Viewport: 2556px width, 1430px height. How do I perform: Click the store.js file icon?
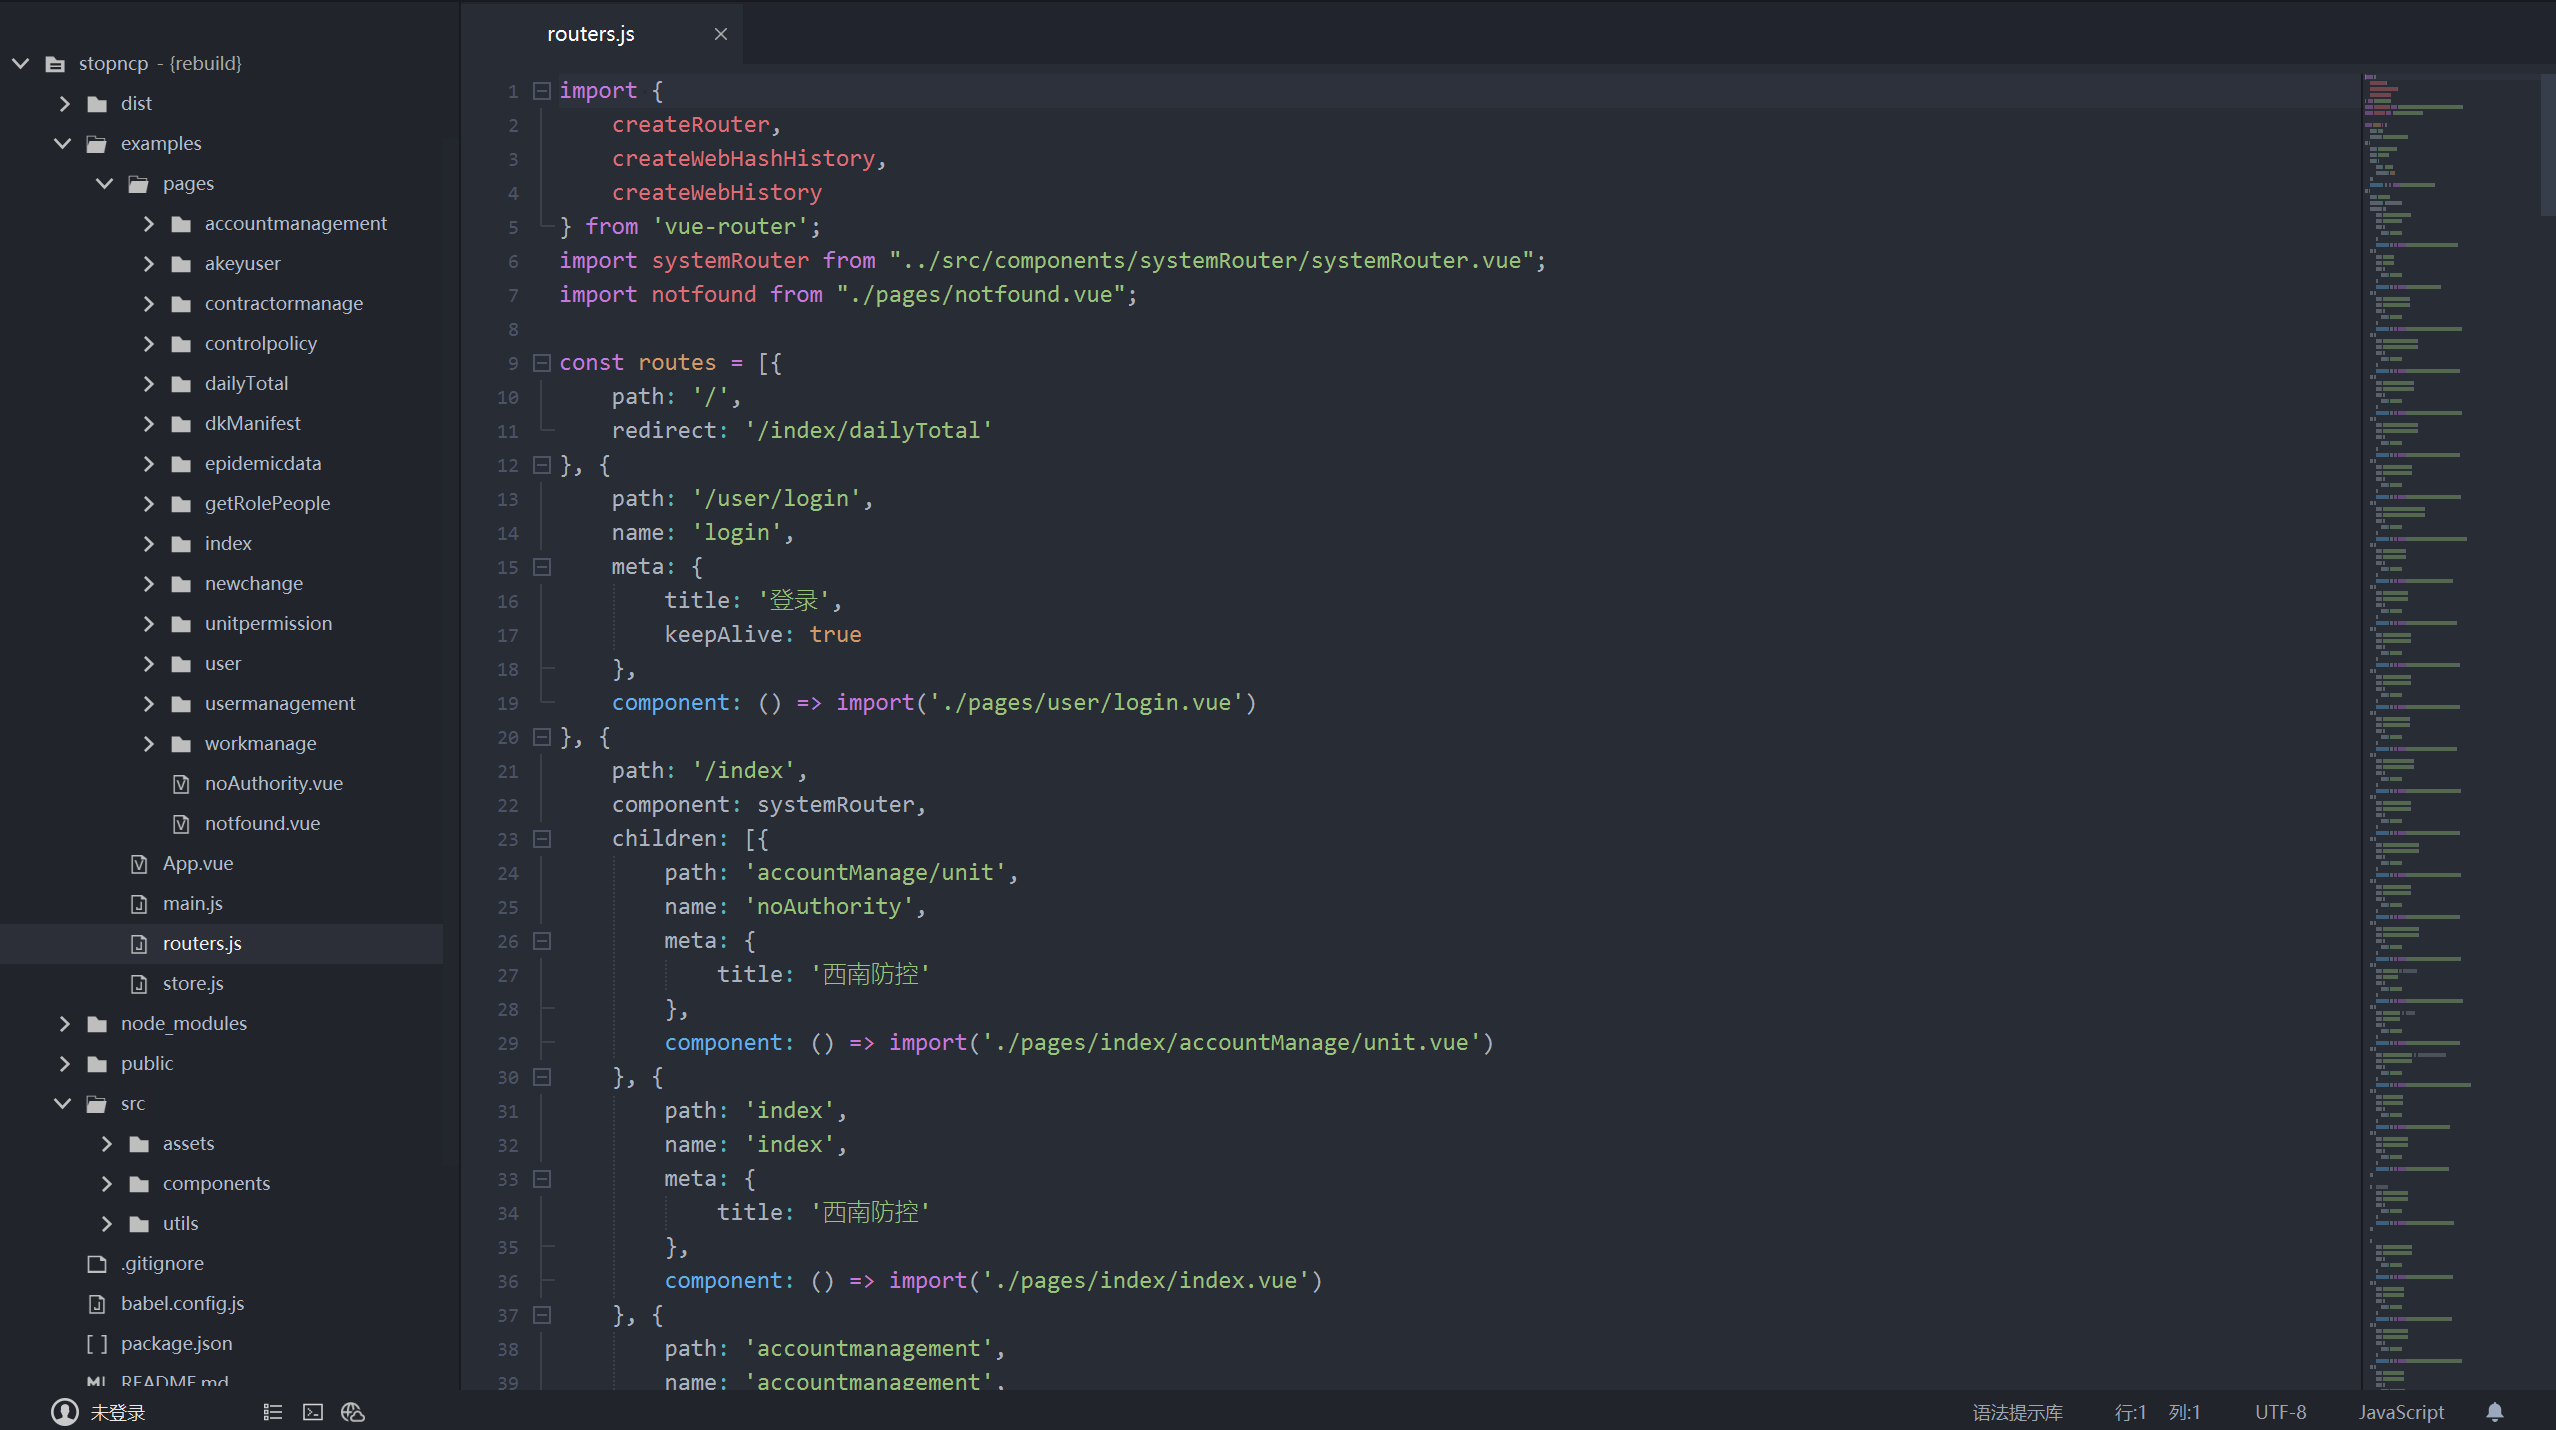pyautogui.click(x=139, y=984)
